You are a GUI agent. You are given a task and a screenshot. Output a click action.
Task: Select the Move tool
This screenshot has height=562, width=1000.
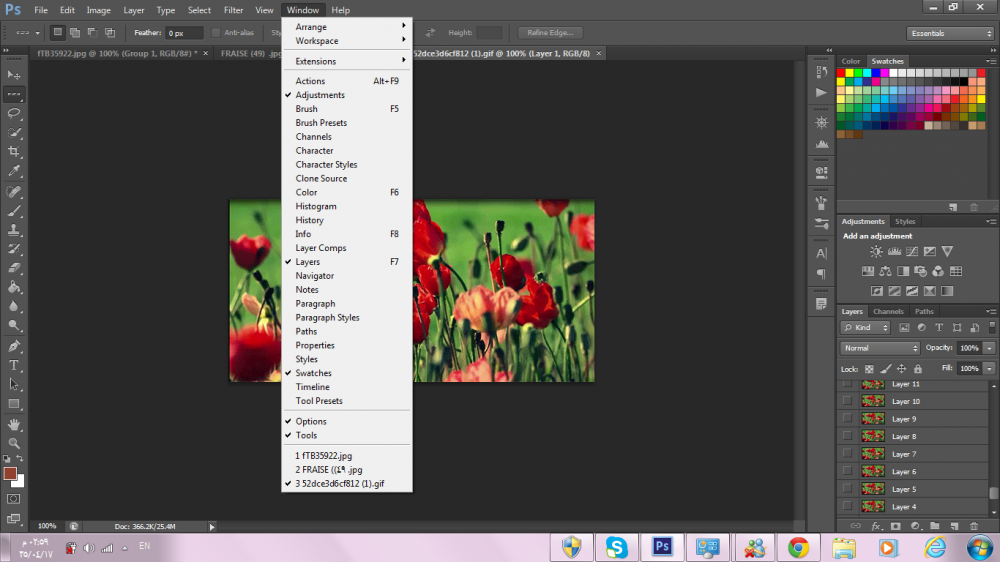point(14,75)
